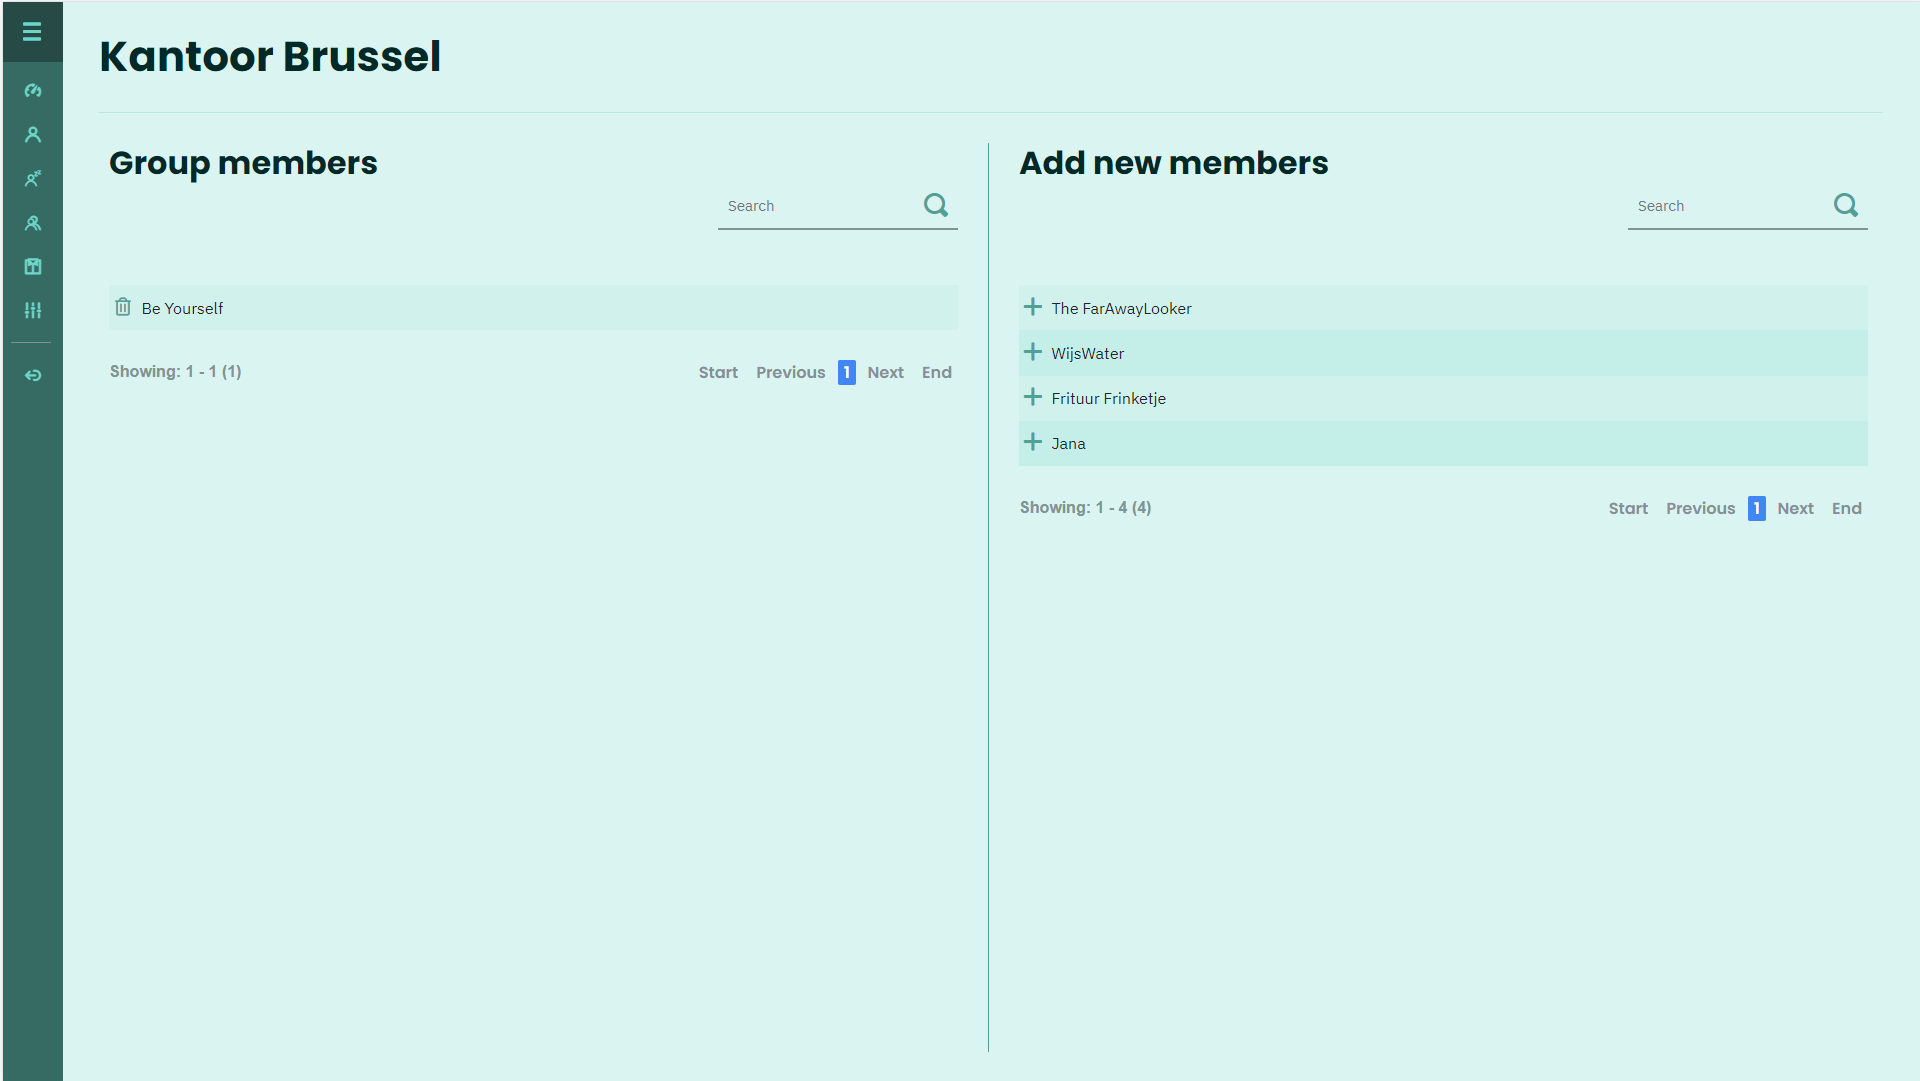Open the sliders settings icon in the sidebar
Viewport: 1920px width, 1081px height.
(x=33, y=310)
